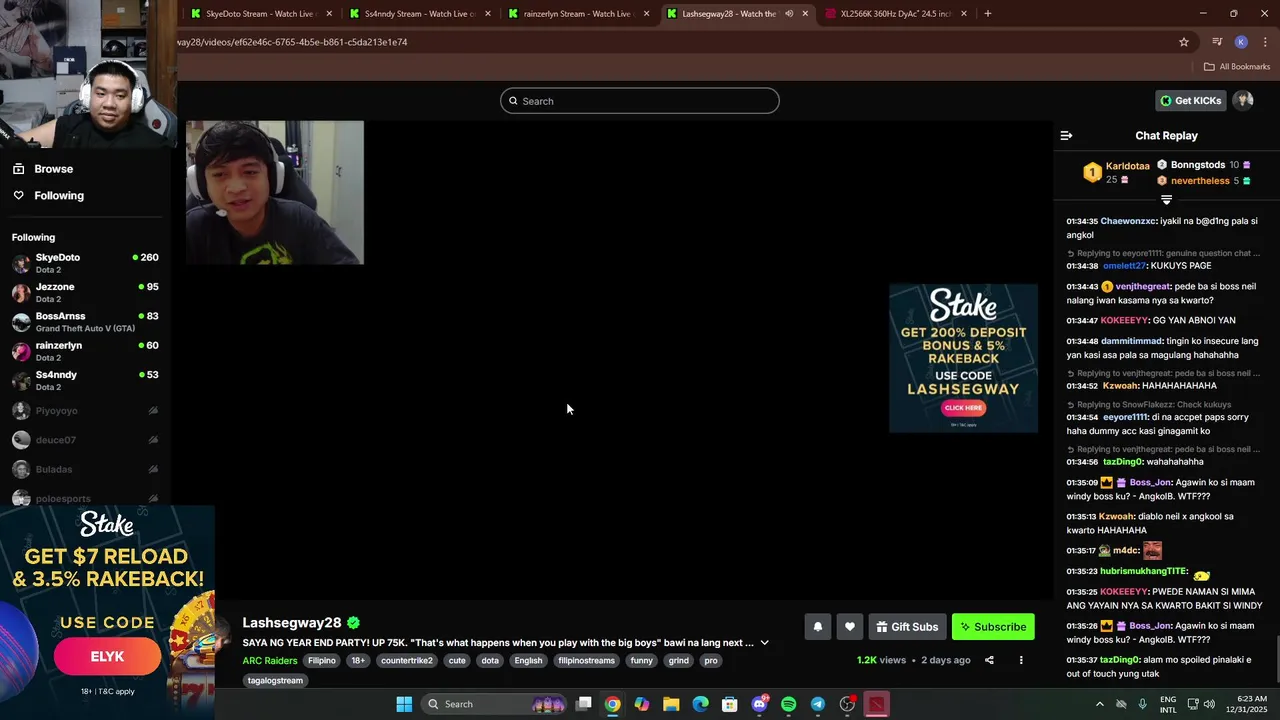Open Windows Start menu
Viewport: 1280px width, 720px height.
(x=404, y=704)
